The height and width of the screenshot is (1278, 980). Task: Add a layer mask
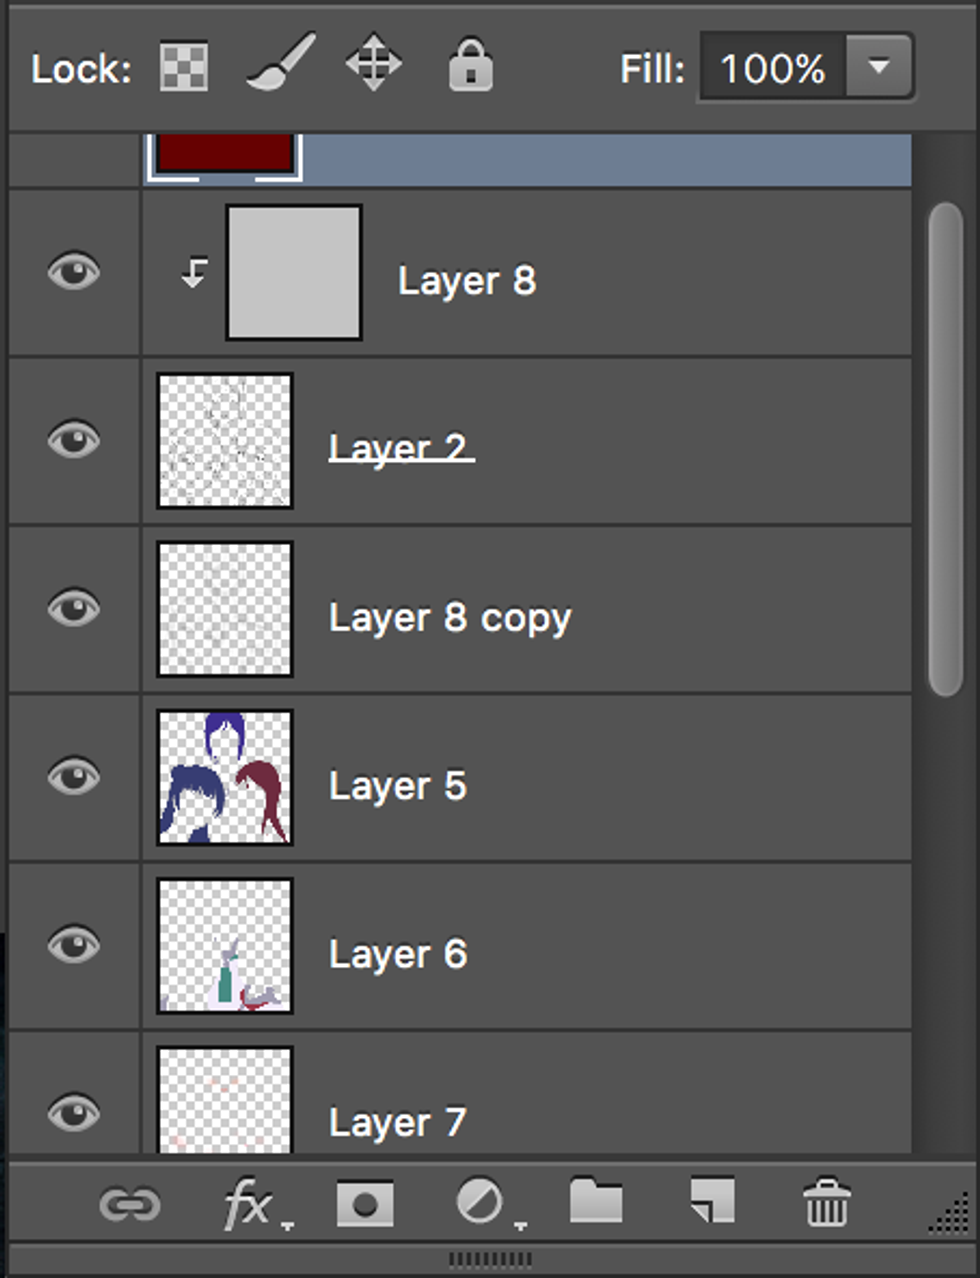click(x=365, y=1204)
